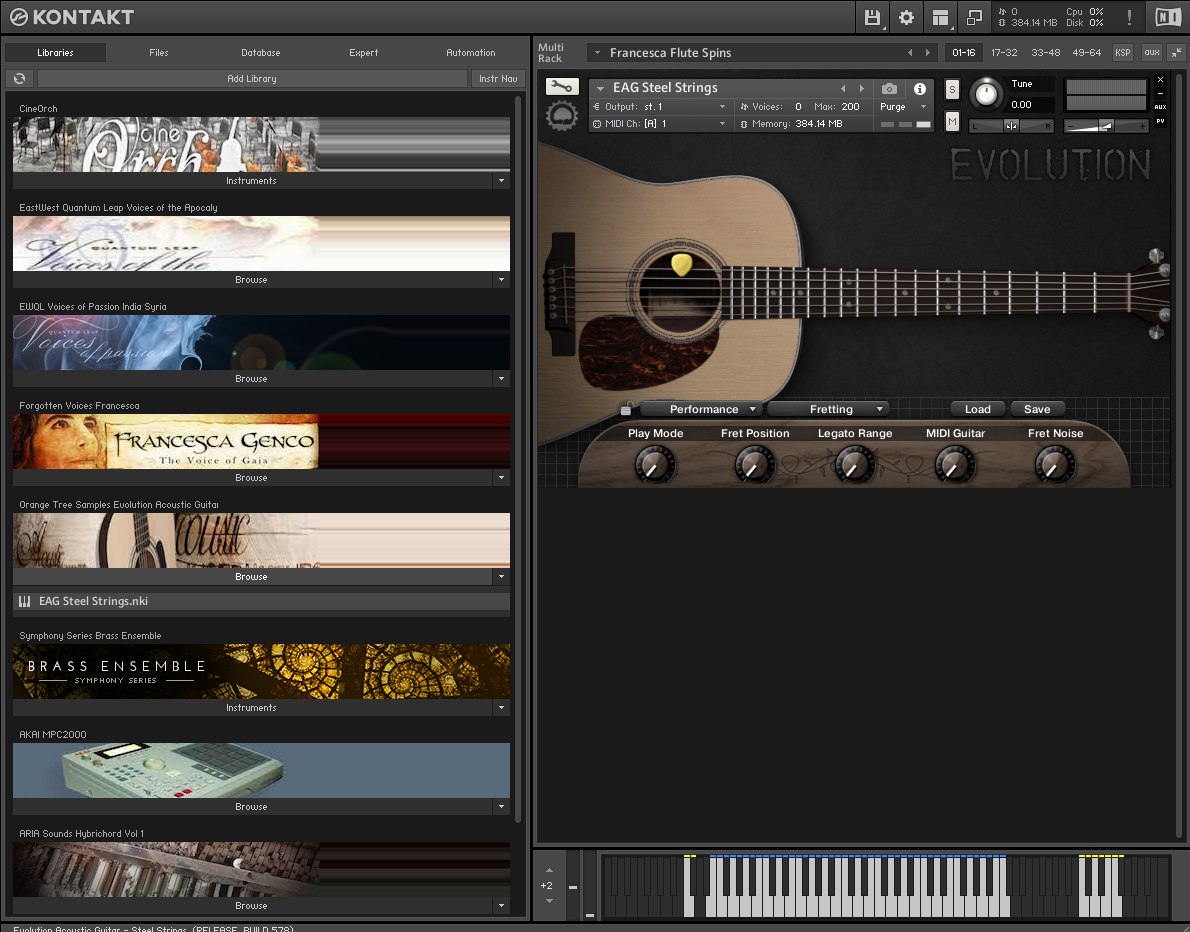The width and height of the screenshot is (1190, 932).
Task: Shift keyboard octave up arrow
Action: pos(549,871)
